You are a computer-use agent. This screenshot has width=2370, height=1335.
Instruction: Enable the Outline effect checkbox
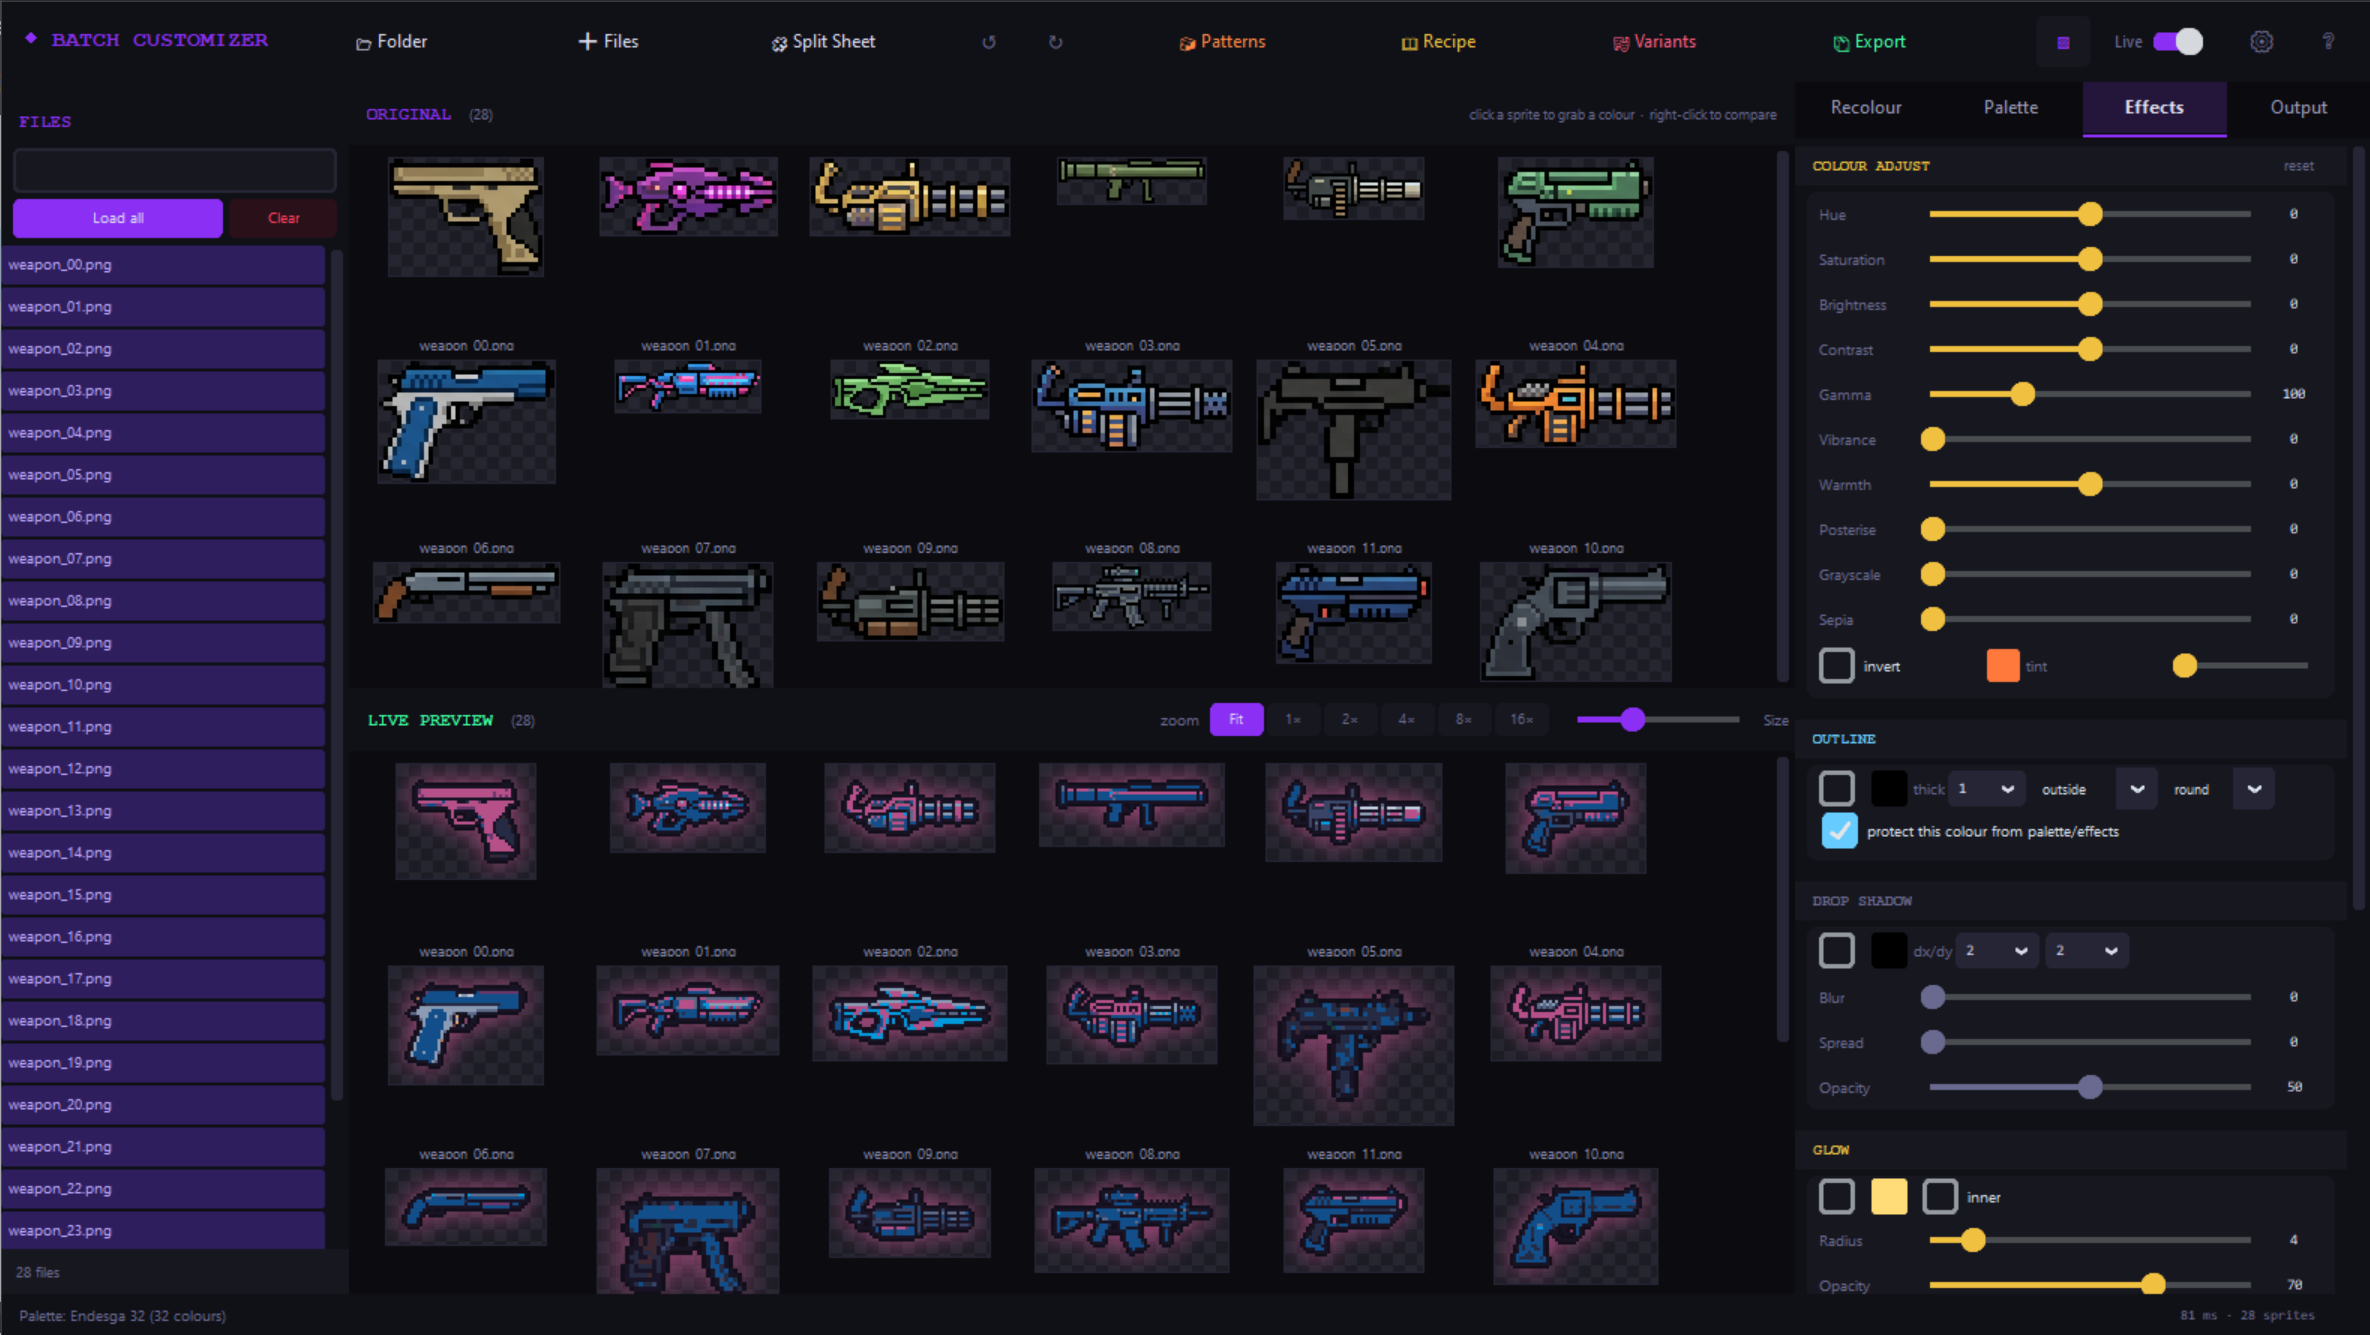[x=1836, y=789]
